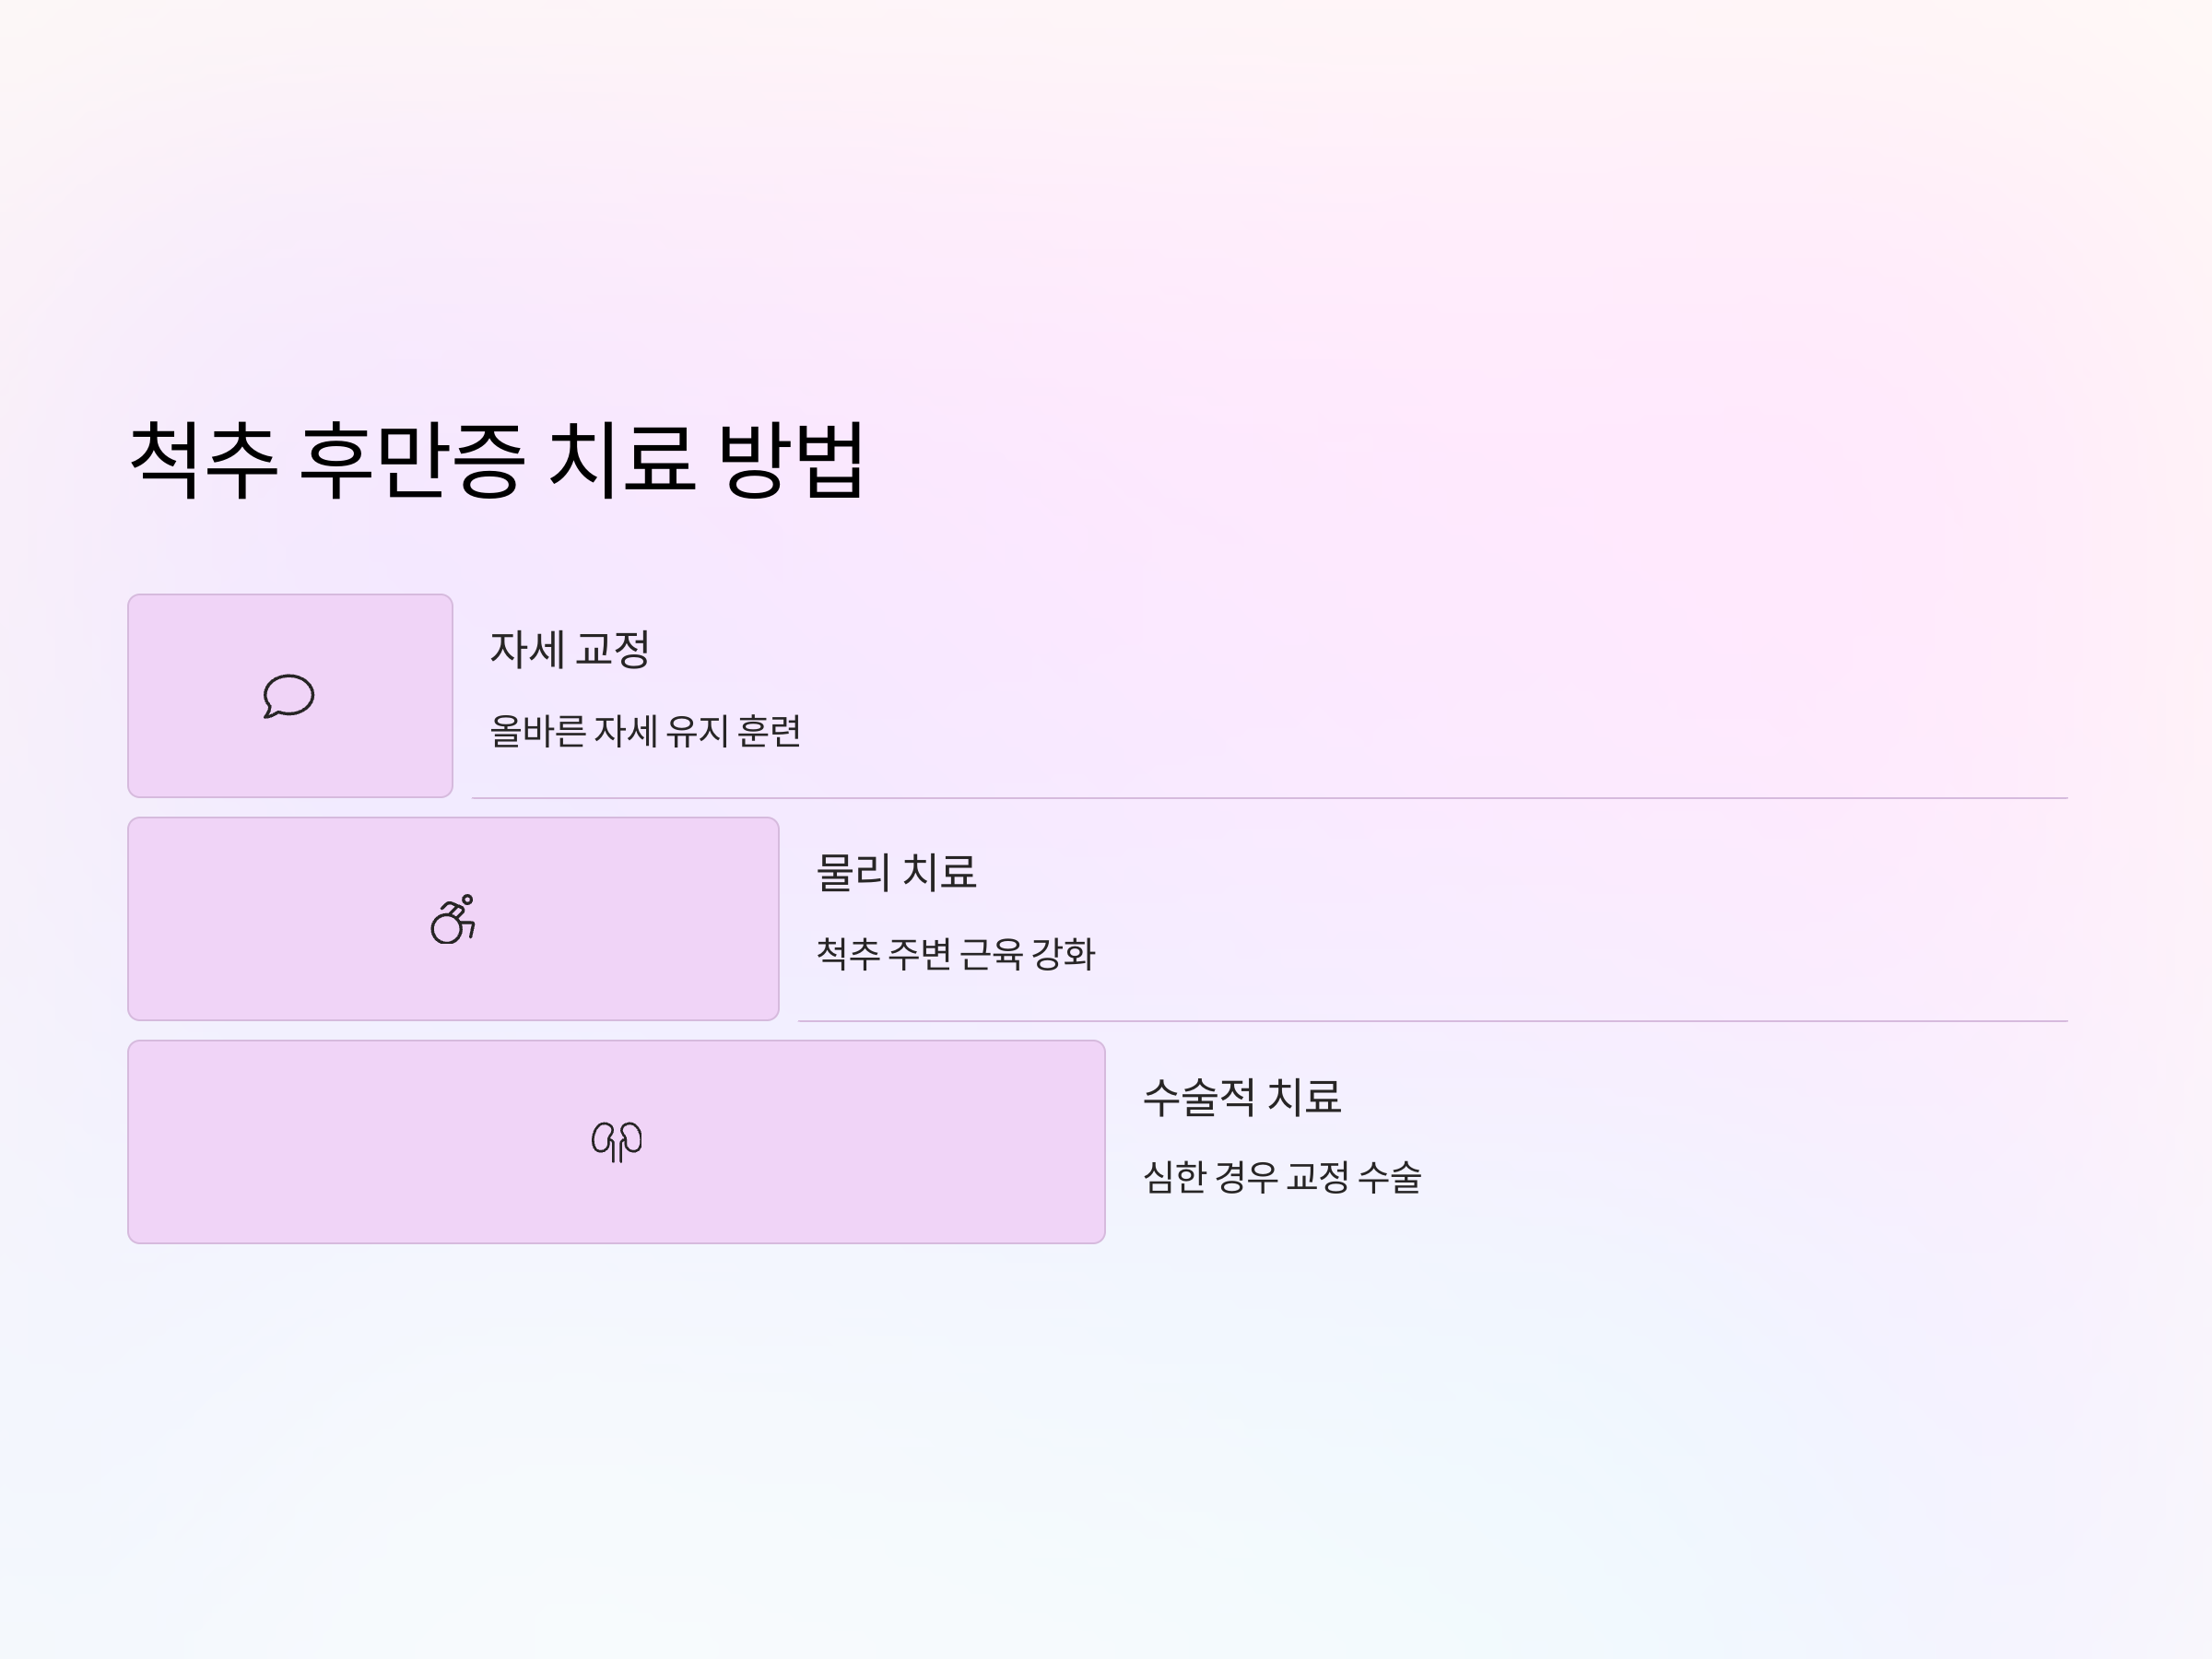Image resolution: width=2212 pixels, height=1659 pixels.
Task: Click the kidneys icon in the longest box
Action: click(x=617, y=1142)
